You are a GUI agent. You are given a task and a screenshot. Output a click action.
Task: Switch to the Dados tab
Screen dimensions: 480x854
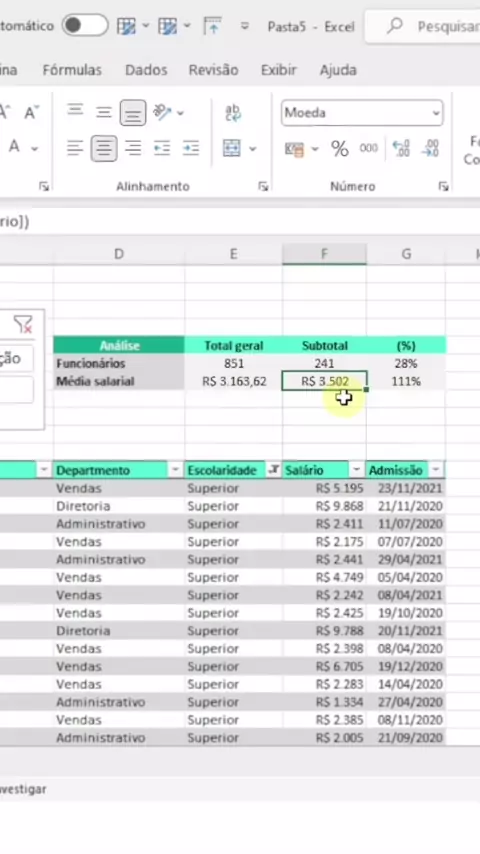pyautogui.click(x=146, y=70)
